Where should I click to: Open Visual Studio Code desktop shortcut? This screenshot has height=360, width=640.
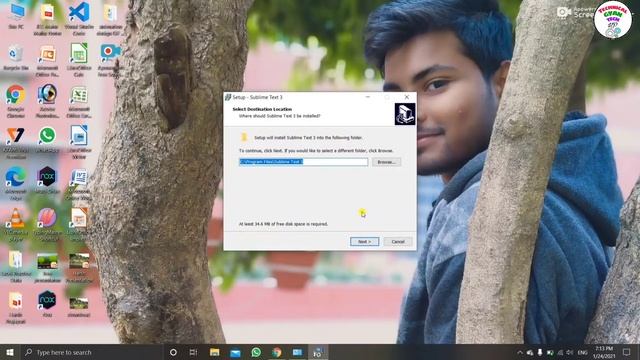[x=79, y=17]
